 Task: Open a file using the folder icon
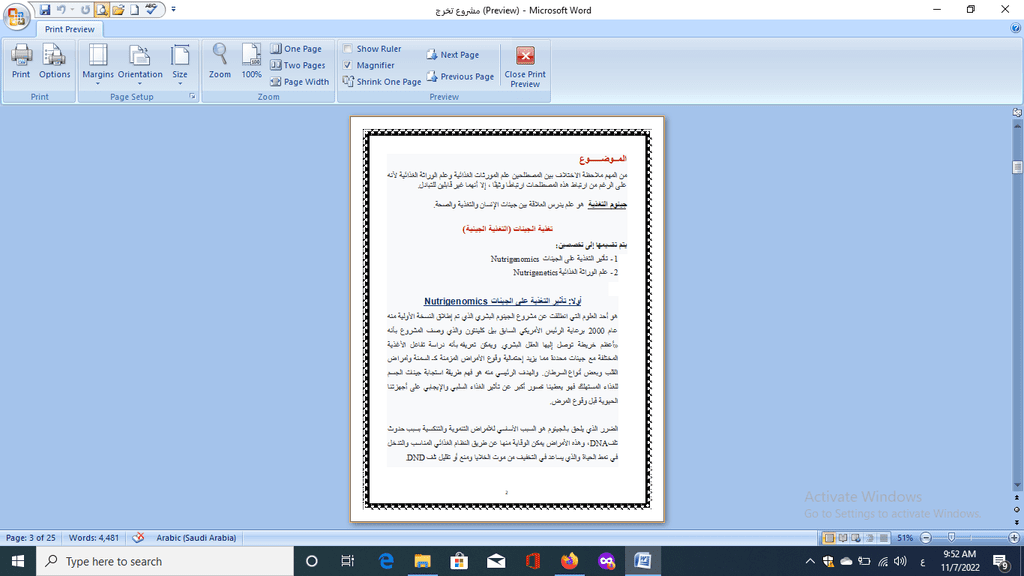[118, 10]
